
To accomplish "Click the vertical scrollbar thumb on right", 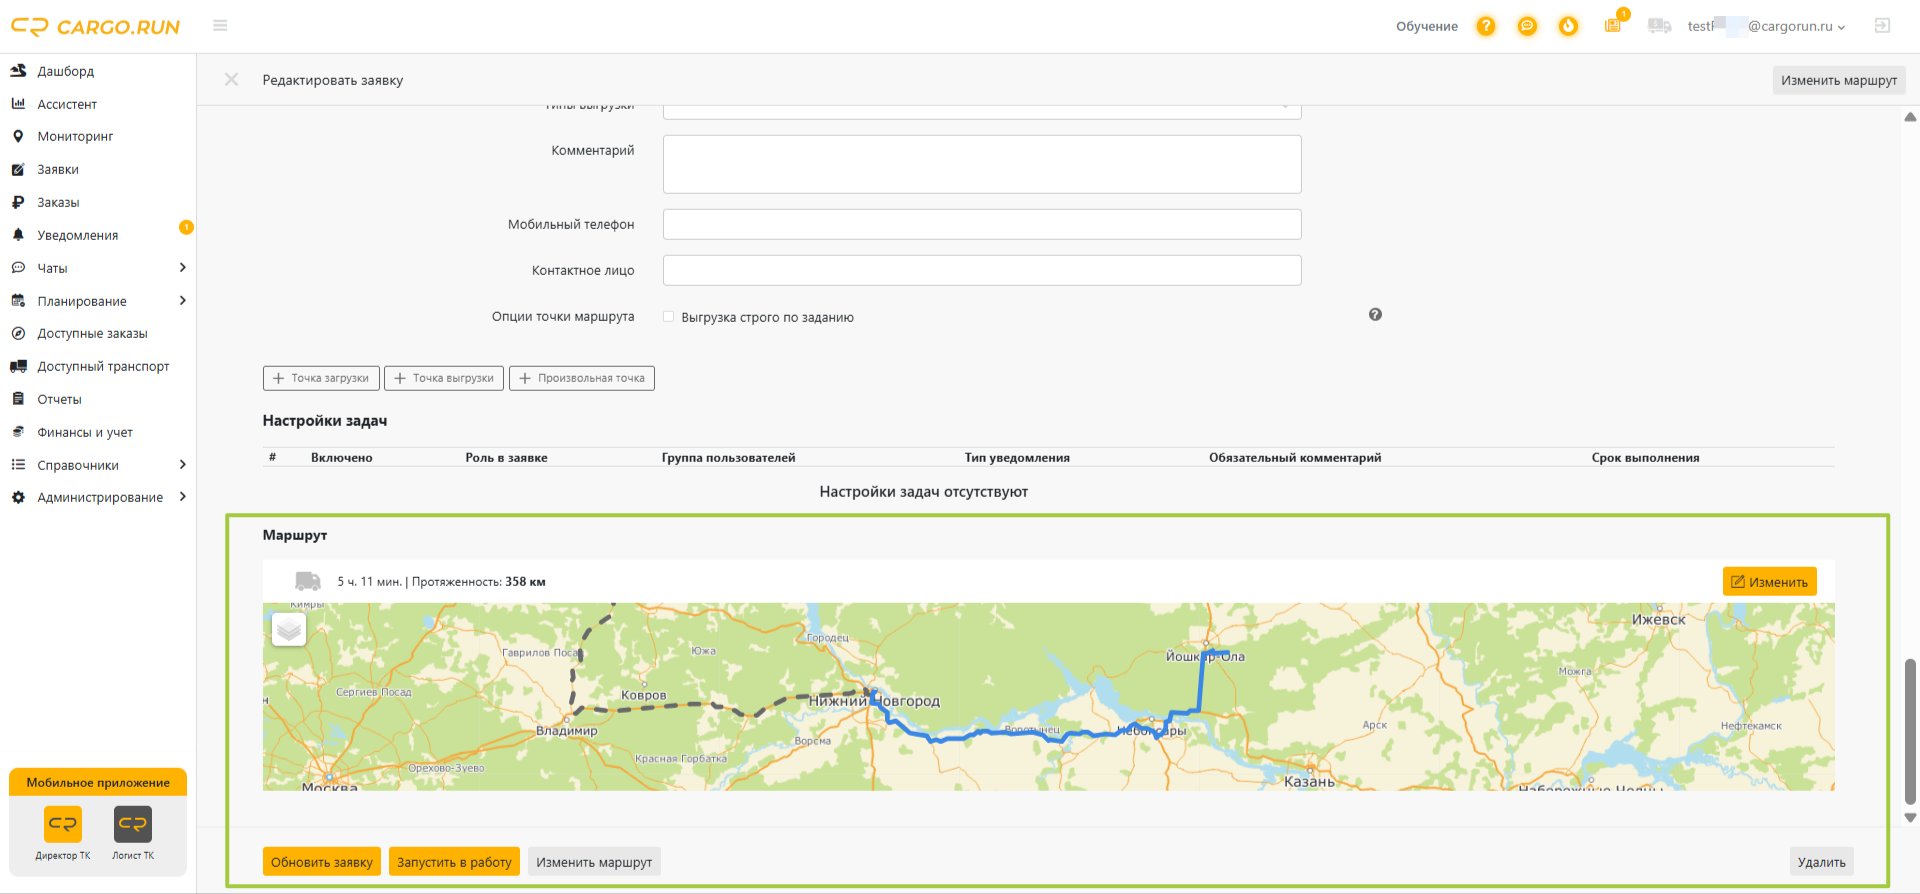I will tap(1910, 731).
